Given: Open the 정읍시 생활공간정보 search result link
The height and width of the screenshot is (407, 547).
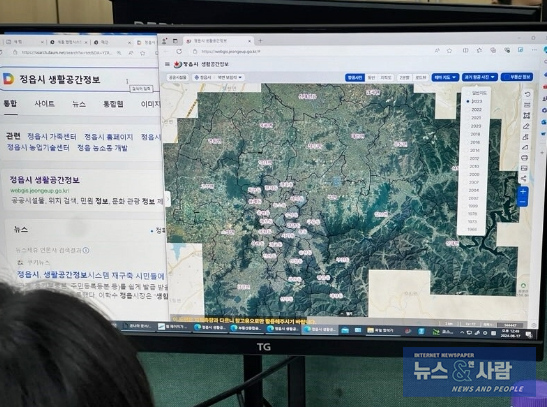Looking at the screenshot, I should pyautogui.click(x=44, y=180).
